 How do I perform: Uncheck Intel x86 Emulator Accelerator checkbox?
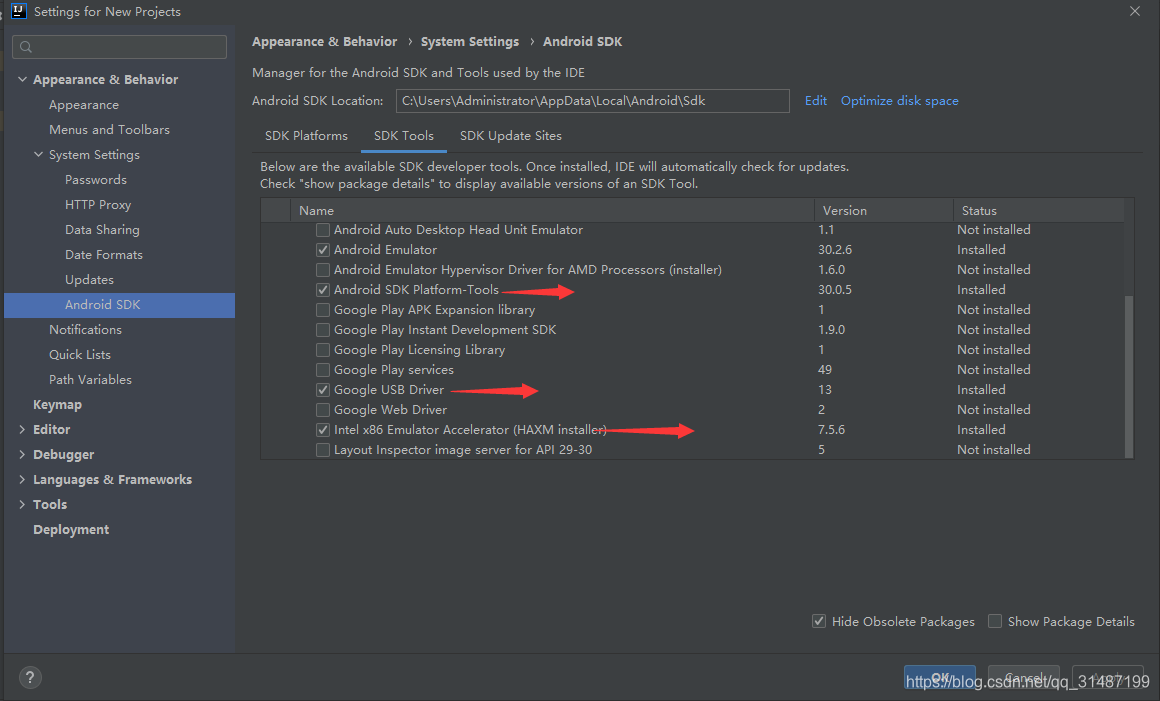323,430
